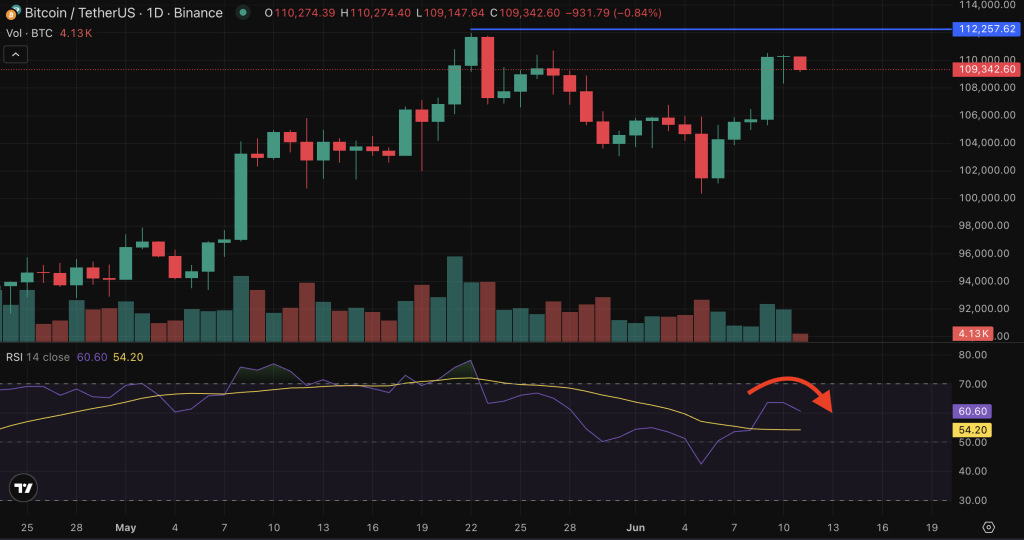Screen dimensions: 1024x540
Task: Click the Bitcoin coin icon in the title
Action: pos(12,12)
